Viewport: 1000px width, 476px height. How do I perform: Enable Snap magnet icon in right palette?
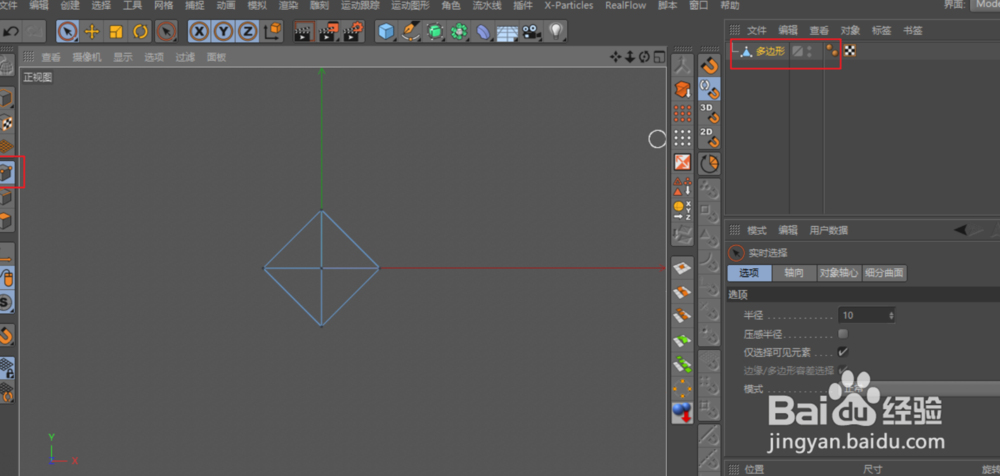click(710, 65)
